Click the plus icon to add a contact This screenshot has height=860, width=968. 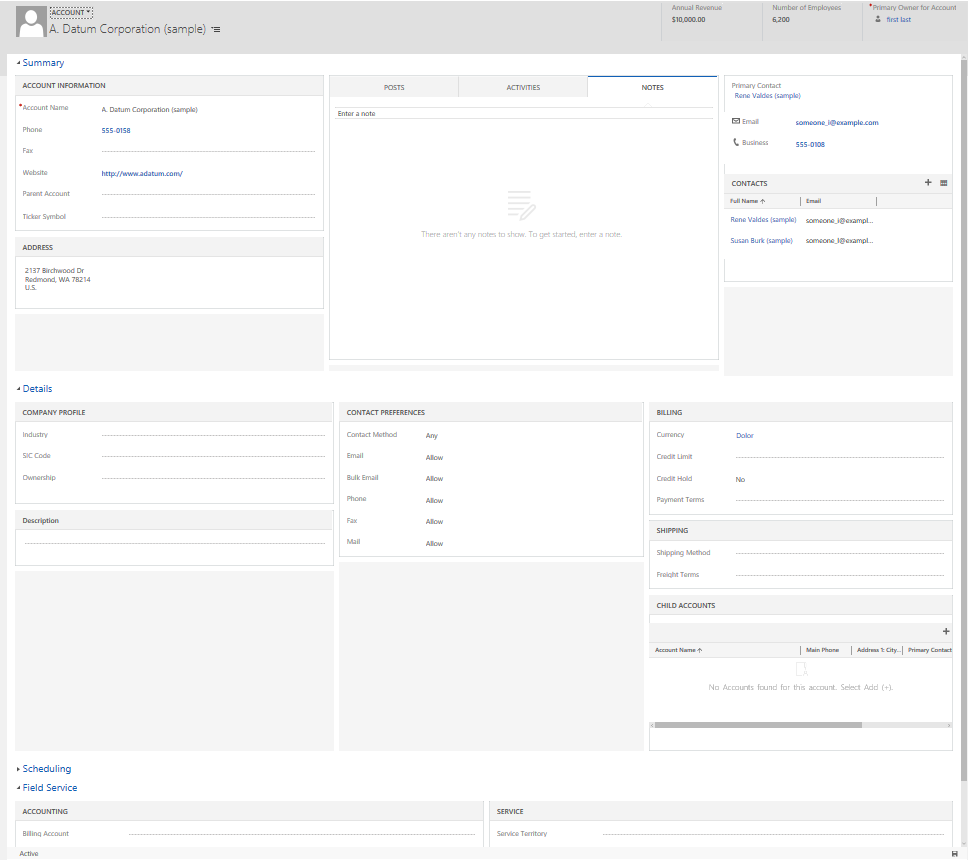coord(928,183)
